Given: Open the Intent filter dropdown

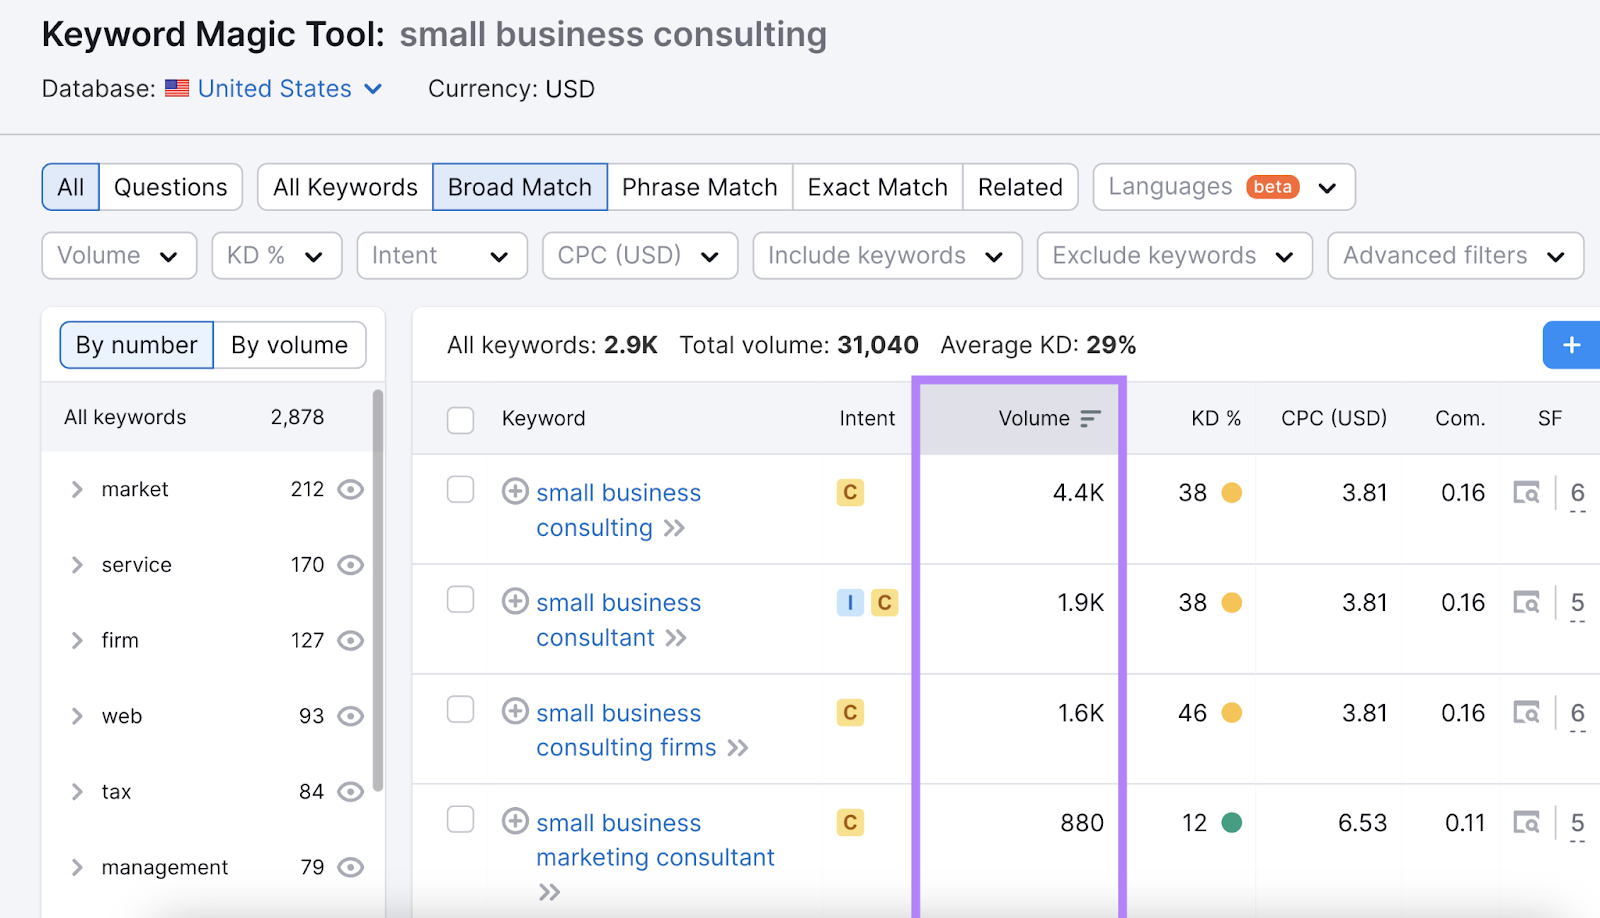Looking at the screenshot, I should pos(442,256).
